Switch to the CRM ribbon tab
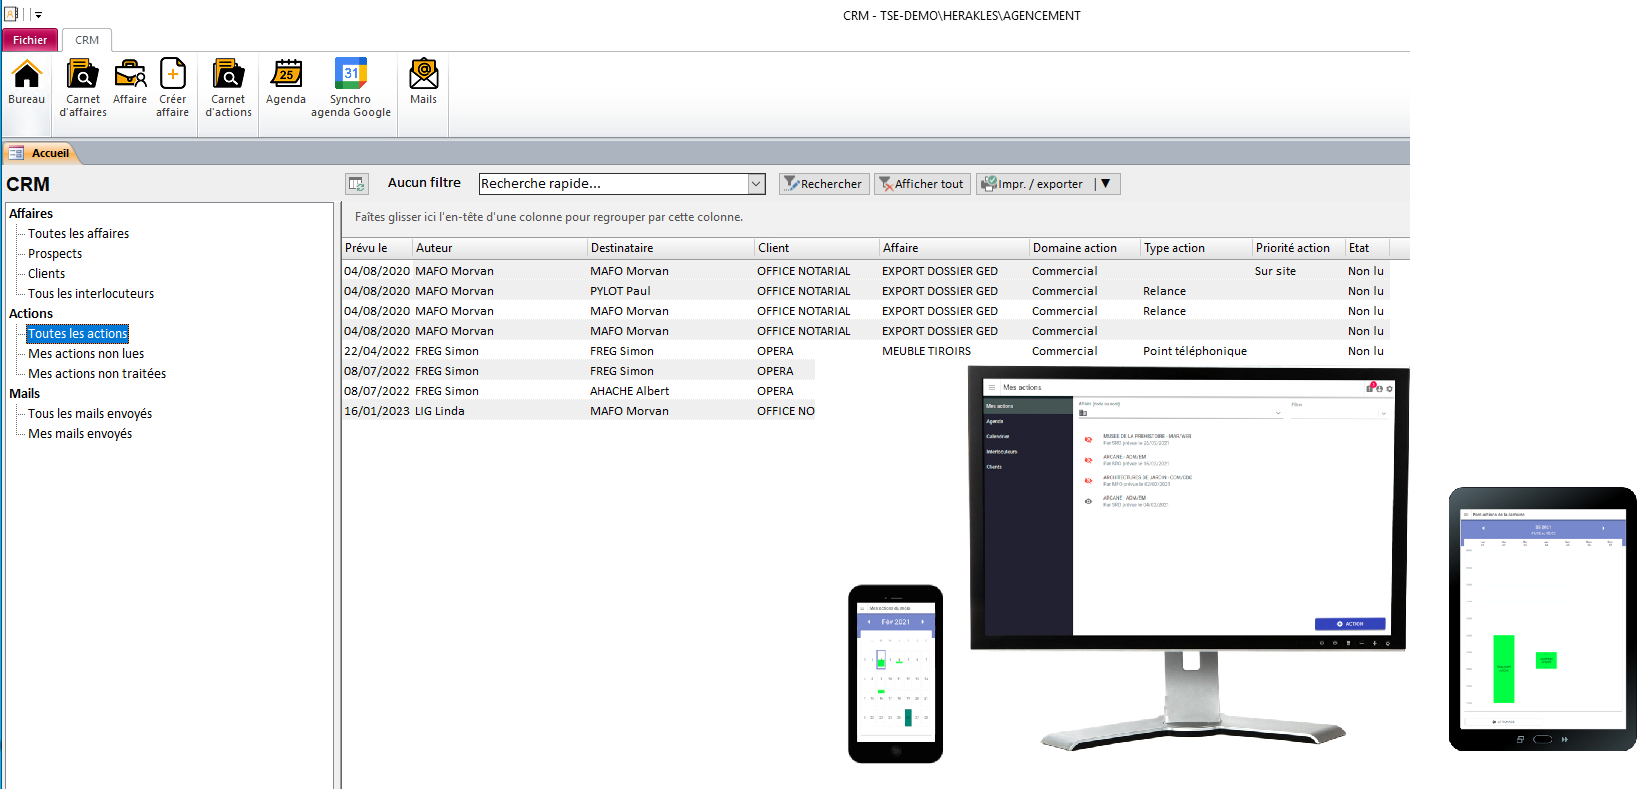The width and height of the screenshot is (1651, 789). pyautogui.click(x=87, y=40)
